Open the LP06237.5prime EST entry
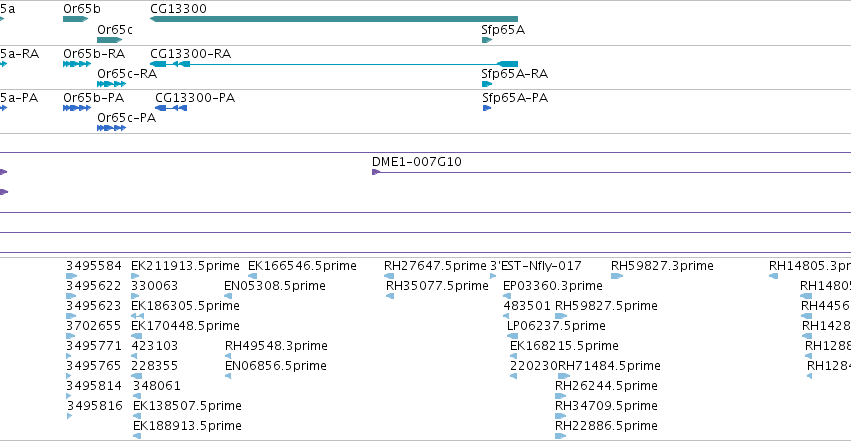 point(556,325)
